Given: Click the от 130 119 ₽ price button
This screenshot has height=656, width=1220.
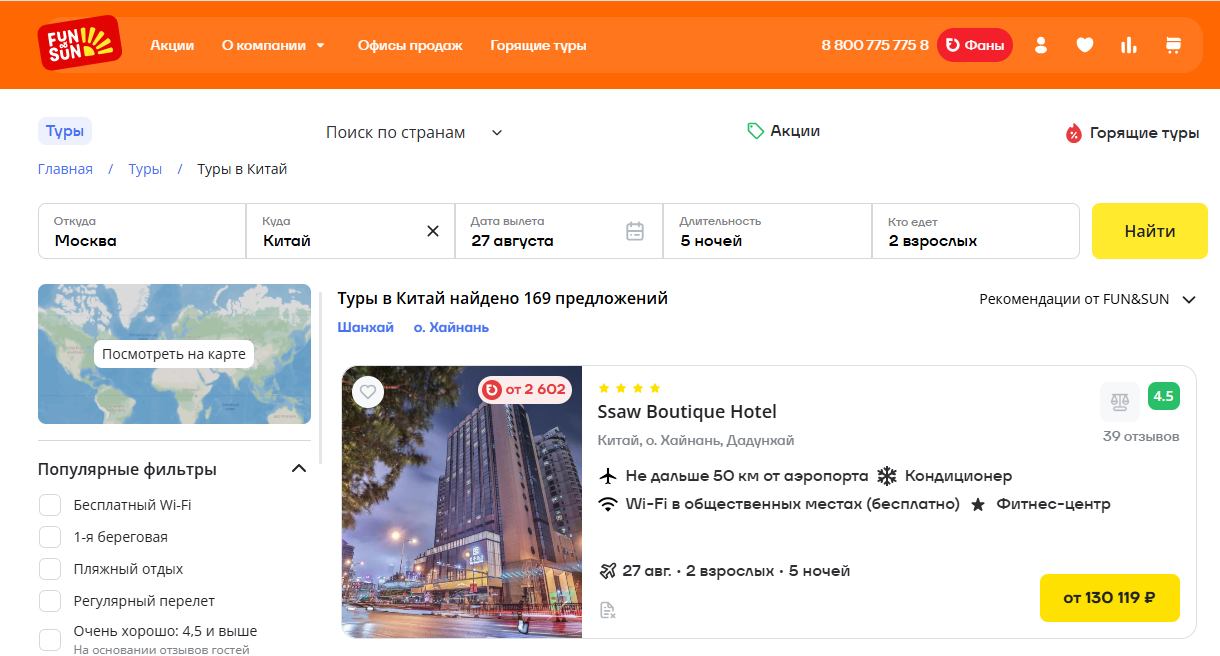Looking at the screenshot, I should click(1110, 598).
